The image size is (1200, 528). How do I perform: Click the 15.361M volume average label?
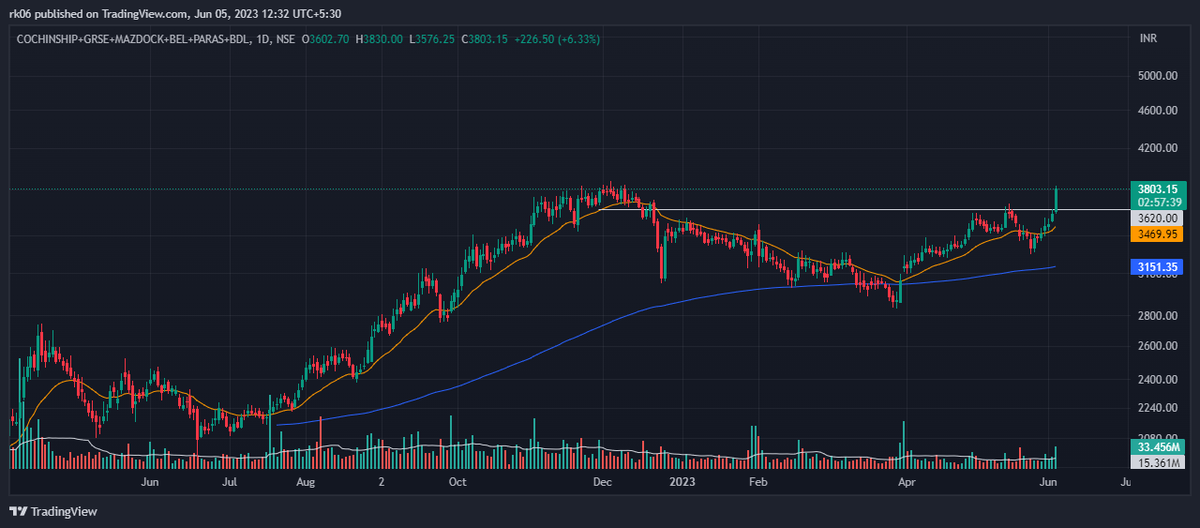(x=1157, y=462)
